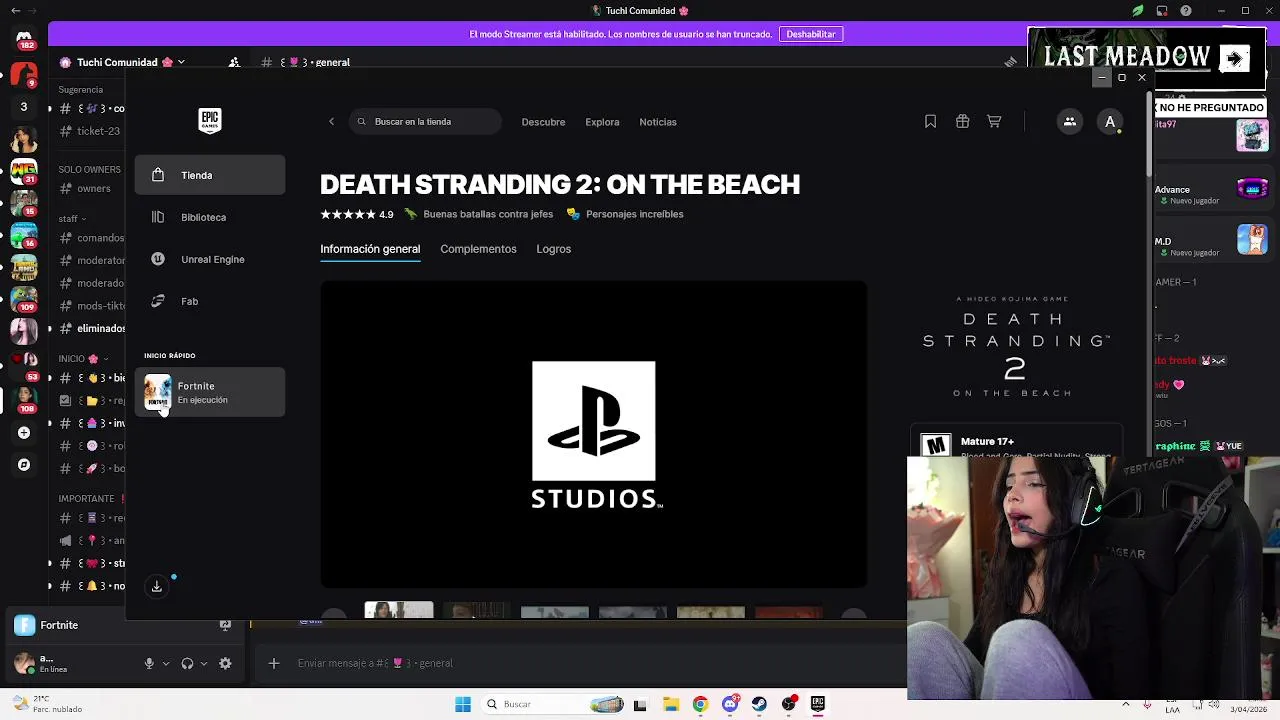Open Google Chrome from the taskbar
Image resolution: width=1280 pixels, height=720 pixels.
point(700,704)
